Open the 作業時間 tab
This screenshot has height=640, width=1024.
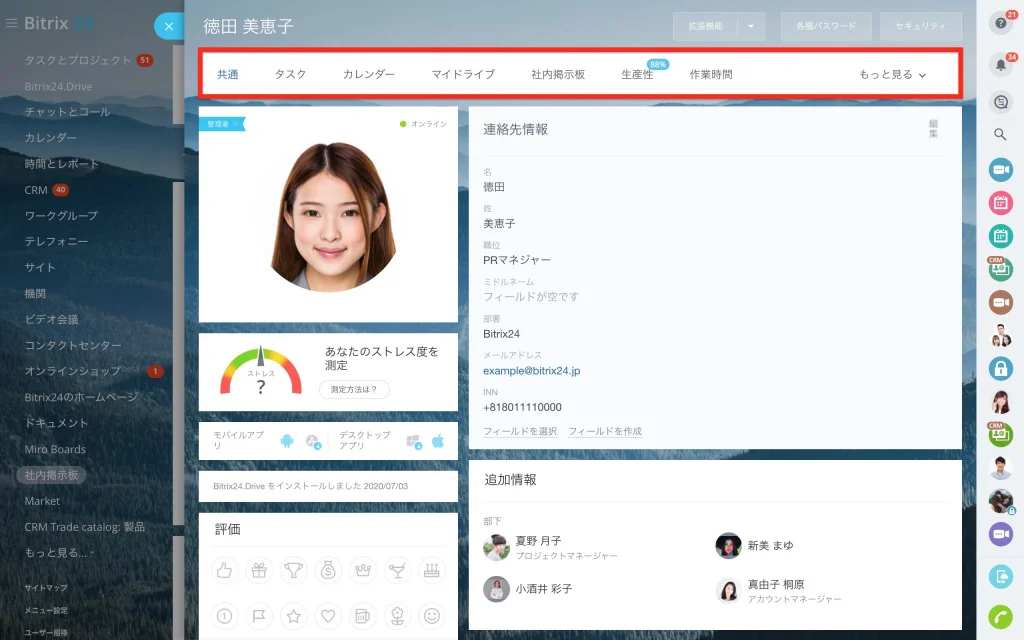[x=711, y=74]
